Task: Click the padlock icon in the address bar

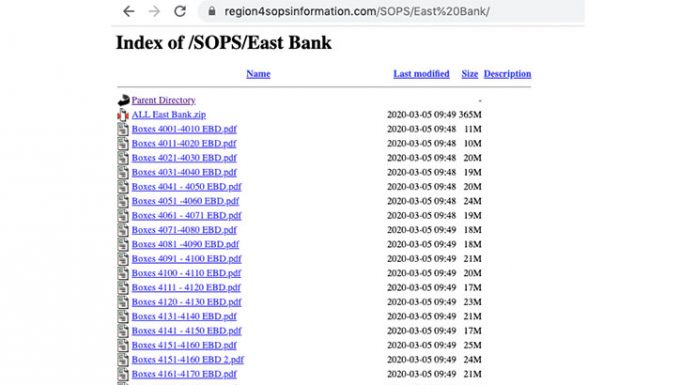Action: click(212, 11)
